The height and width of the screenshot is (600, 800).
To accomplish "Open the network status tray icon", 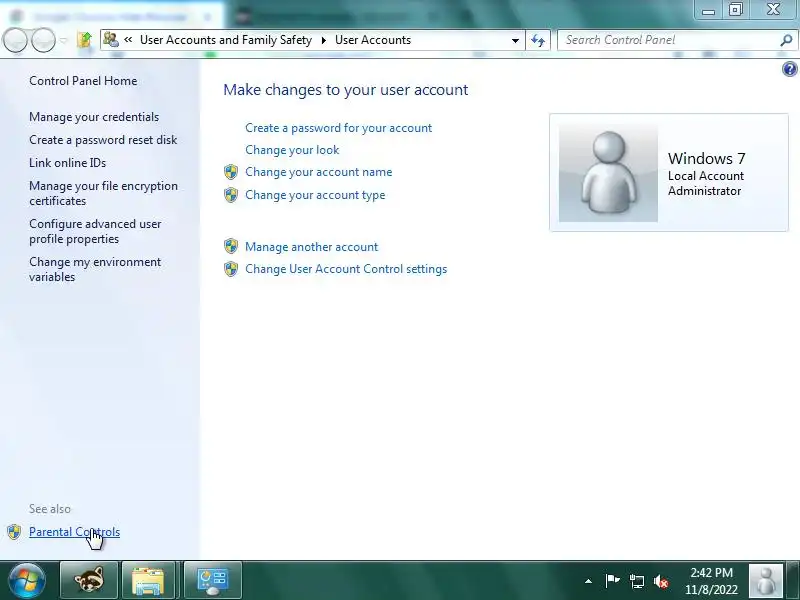I will 636,581.
